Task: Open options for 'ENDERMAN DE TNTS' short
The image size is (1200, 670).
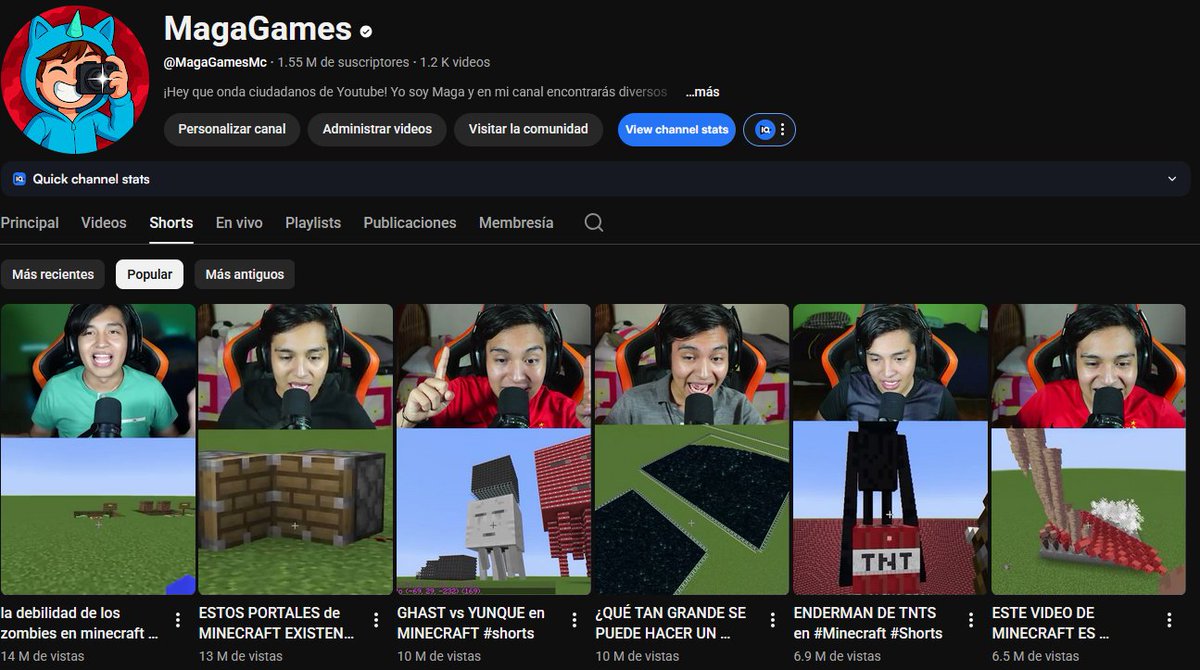Action: (970, 620)
